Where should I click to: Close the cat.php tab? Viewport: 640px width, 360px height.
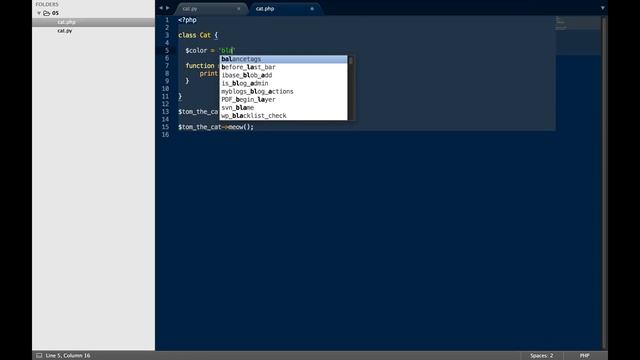(x=312, y=9)
